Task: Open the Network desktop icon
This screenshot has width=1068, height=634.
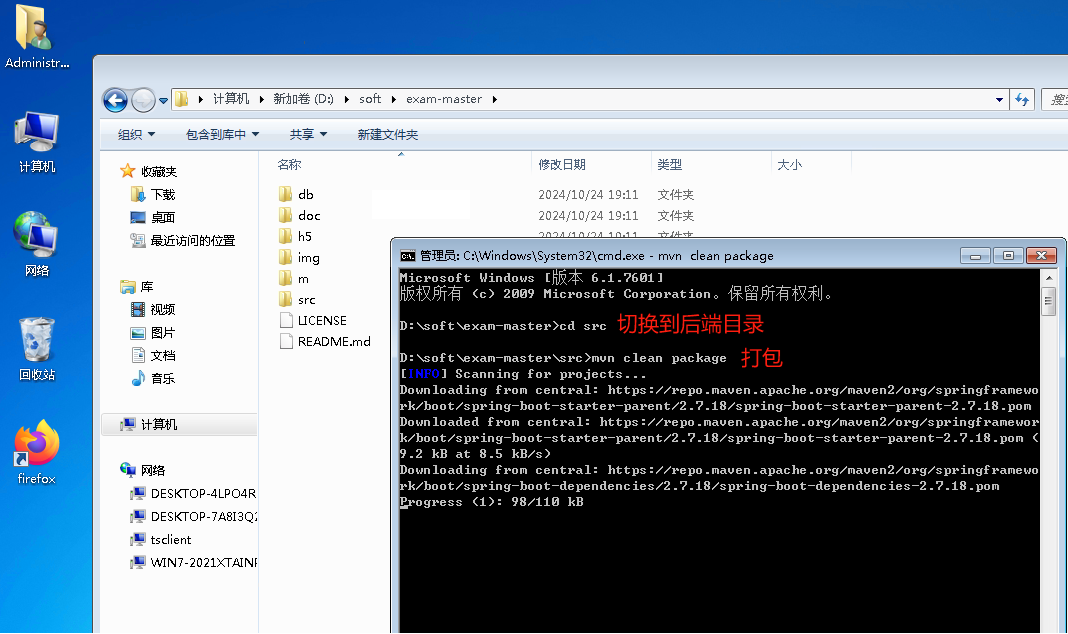Action: point(37,236)
